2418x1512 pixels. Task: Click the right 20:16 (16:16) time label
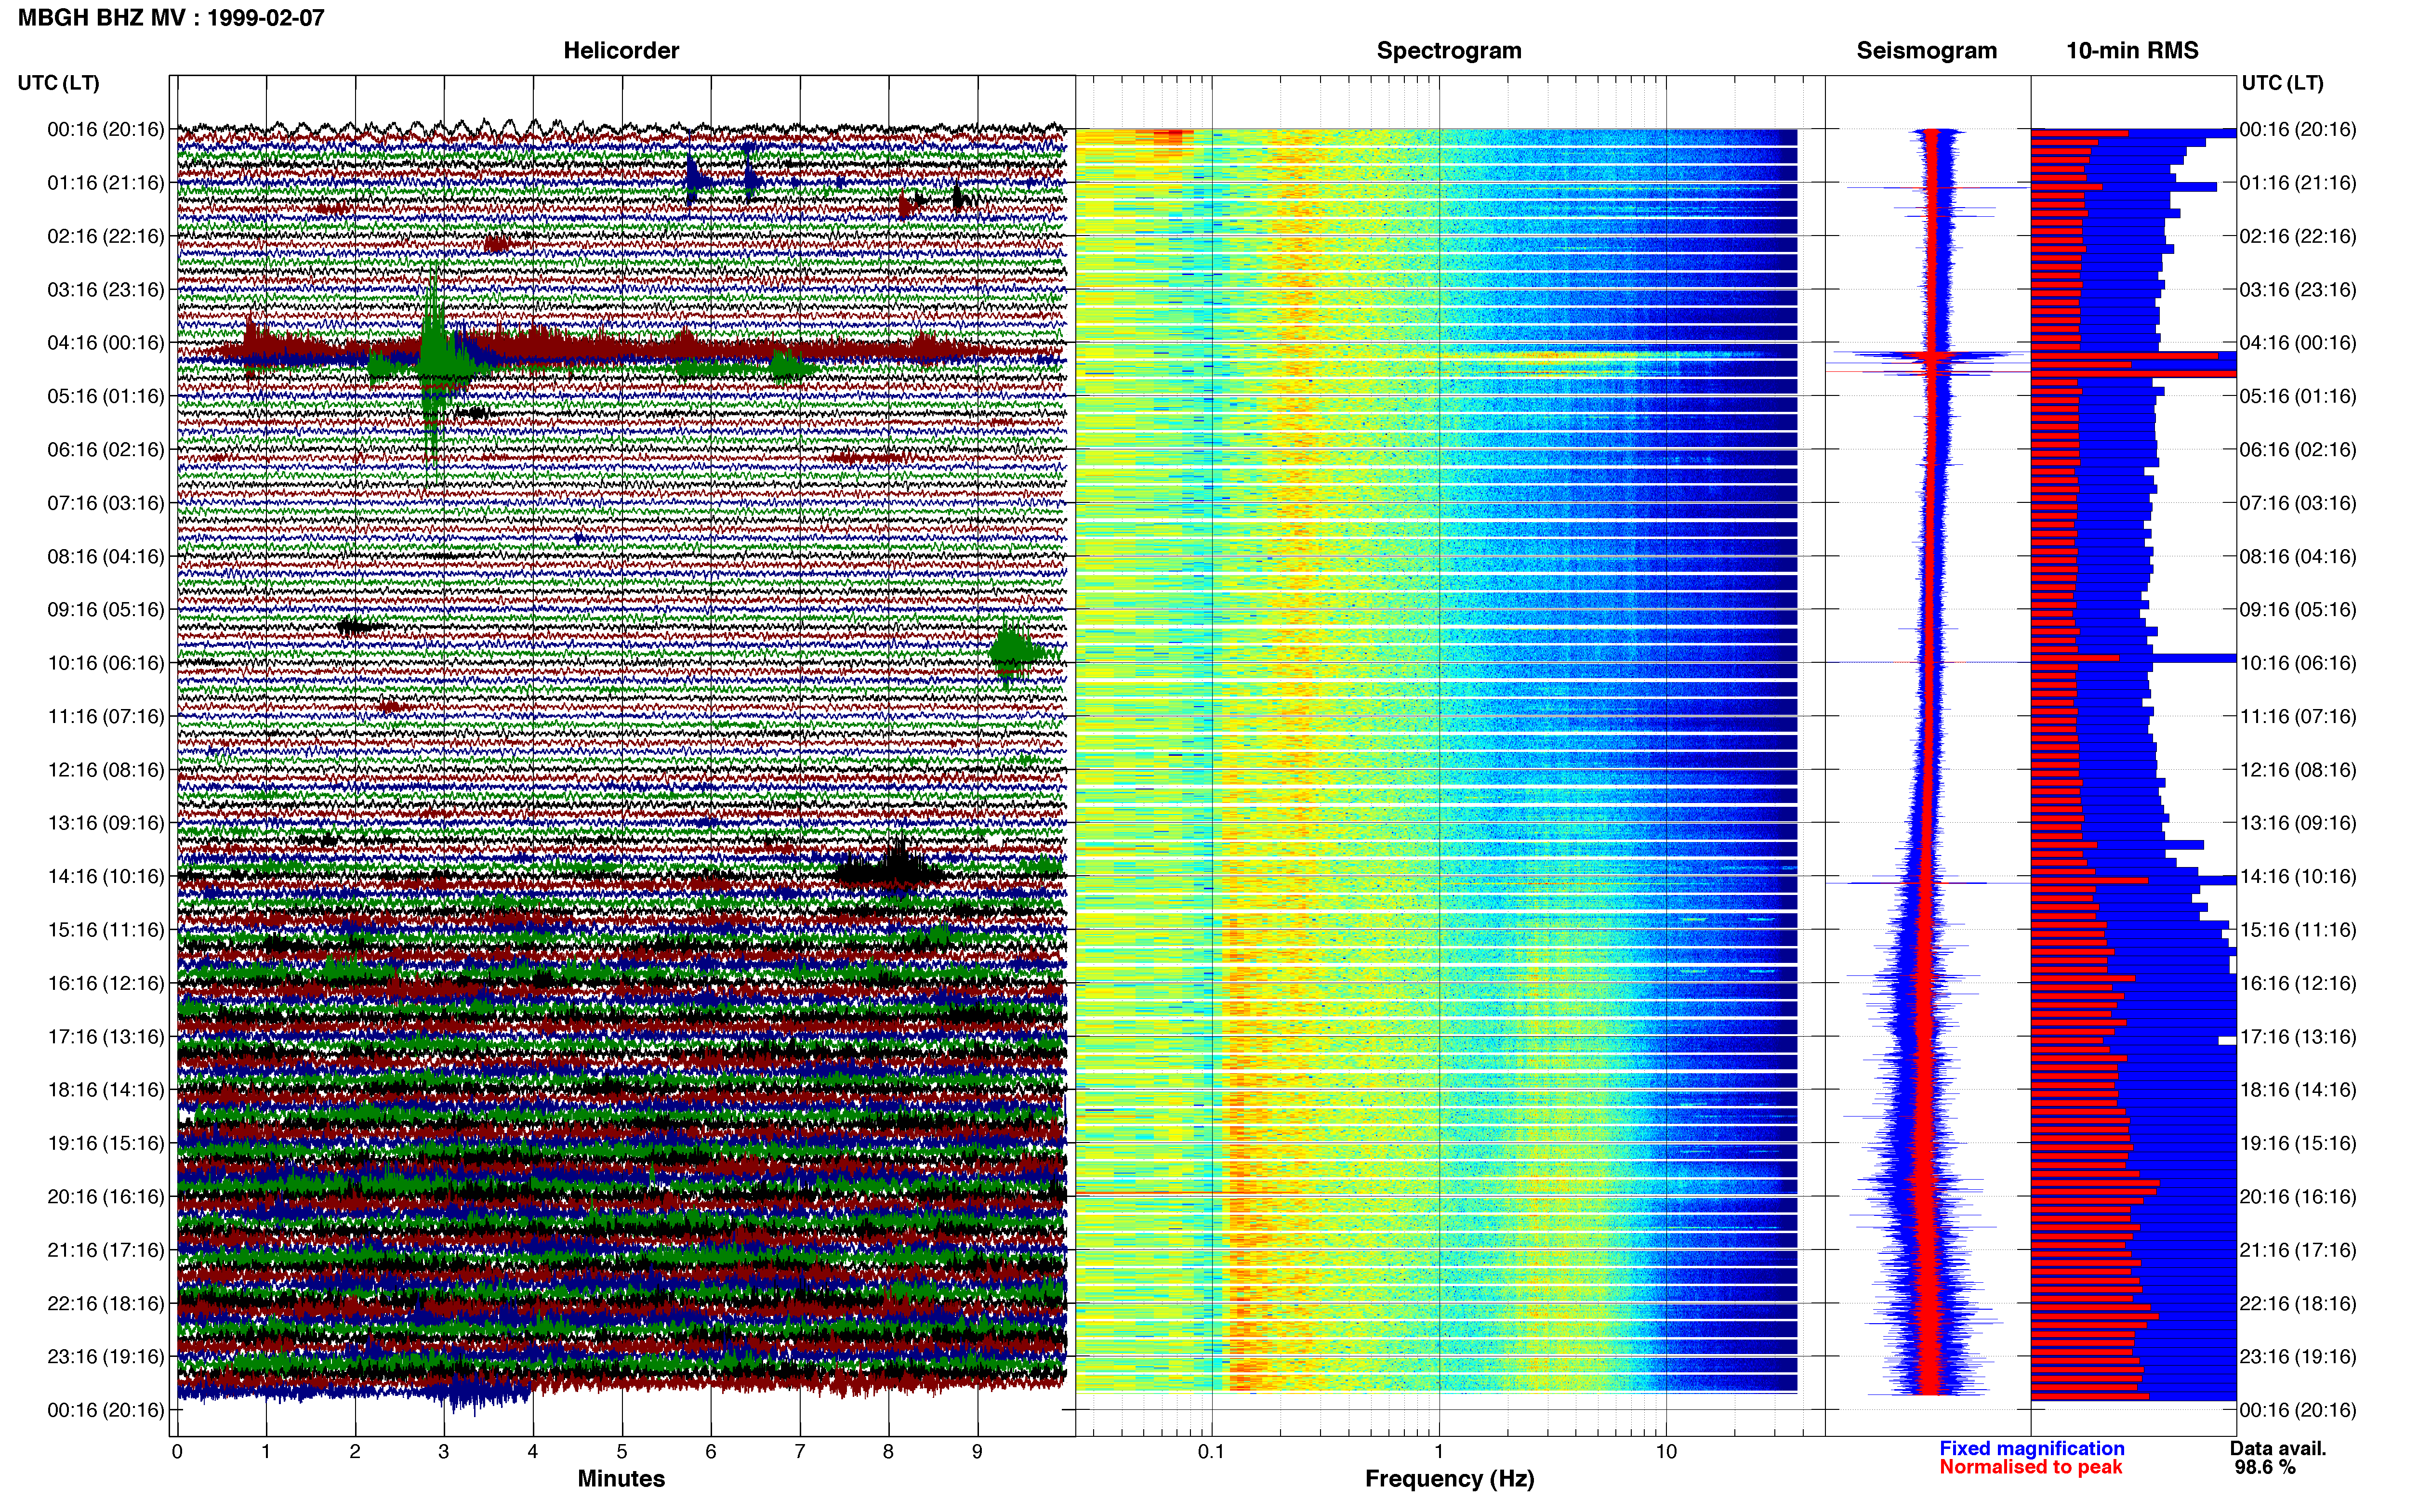(2298, 1196)
